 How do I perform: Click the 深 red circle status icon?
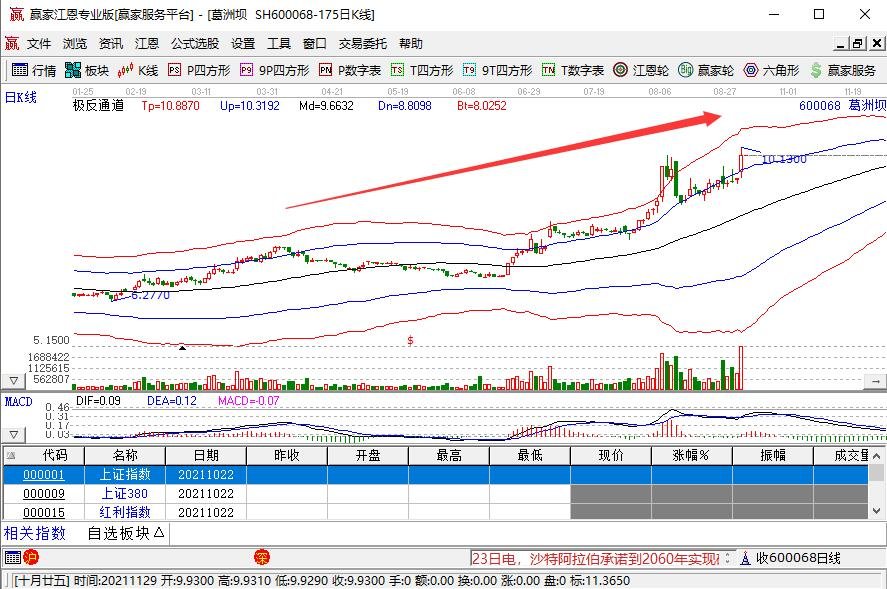tap(262, 558)
